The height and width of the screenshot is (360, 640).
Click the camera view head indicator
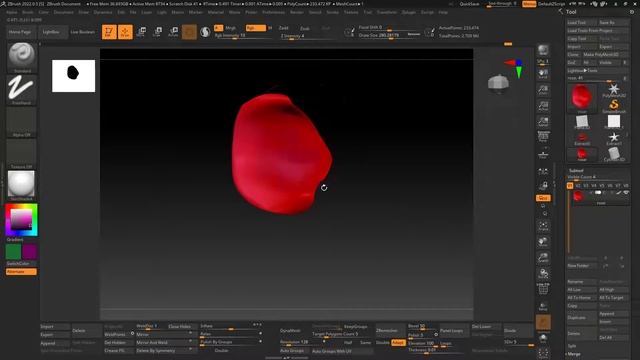(x=498, y=83)
